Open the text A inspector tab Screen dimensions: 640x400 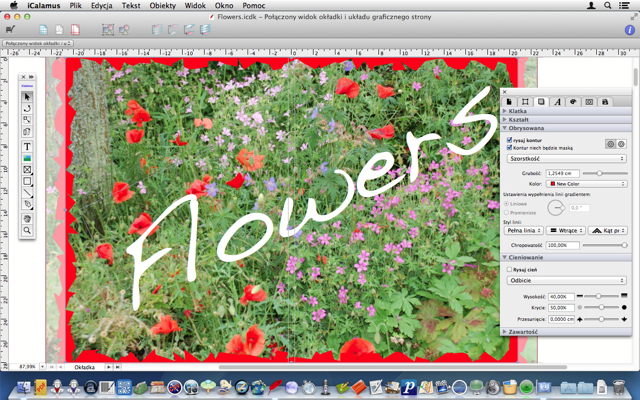pyautogui.click(x=557, y=102)
